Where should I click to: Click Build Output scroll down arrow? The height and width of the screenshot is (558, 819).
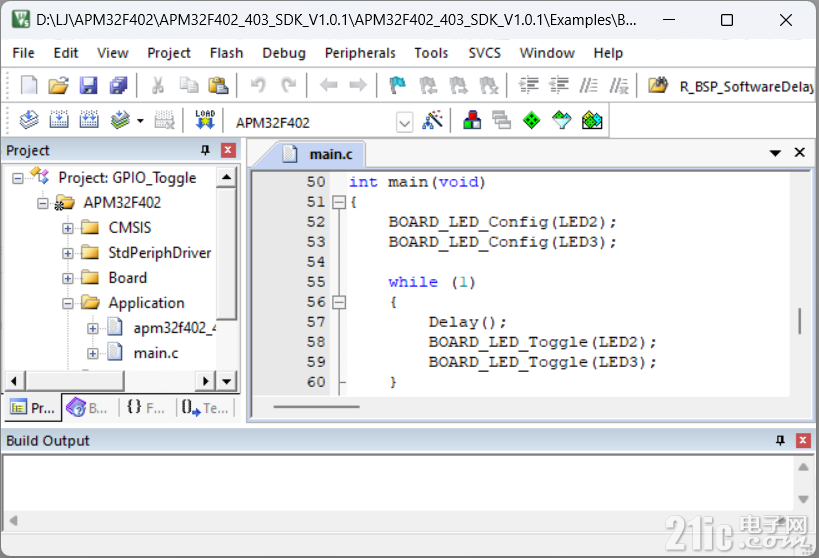coord(803,499)
